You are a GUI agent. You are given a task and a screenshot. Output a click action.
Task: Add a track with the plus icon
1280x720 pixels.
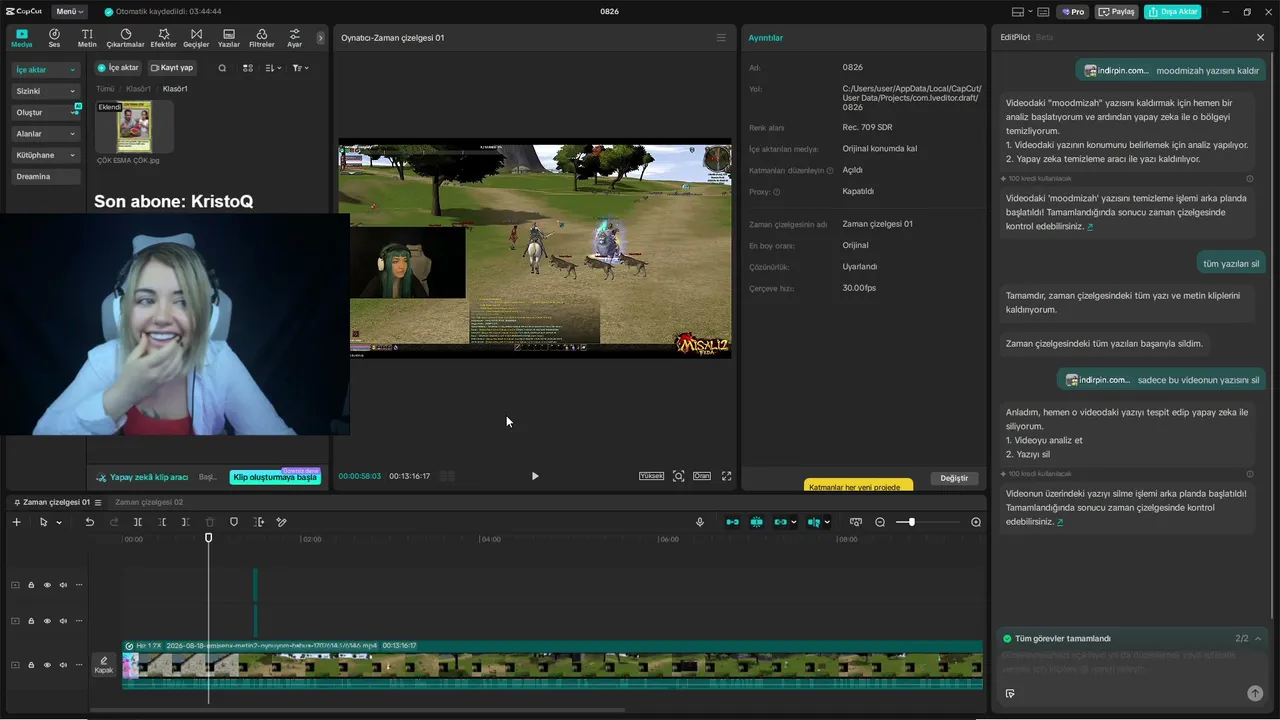pyautogui.click(x=16, y=522)
